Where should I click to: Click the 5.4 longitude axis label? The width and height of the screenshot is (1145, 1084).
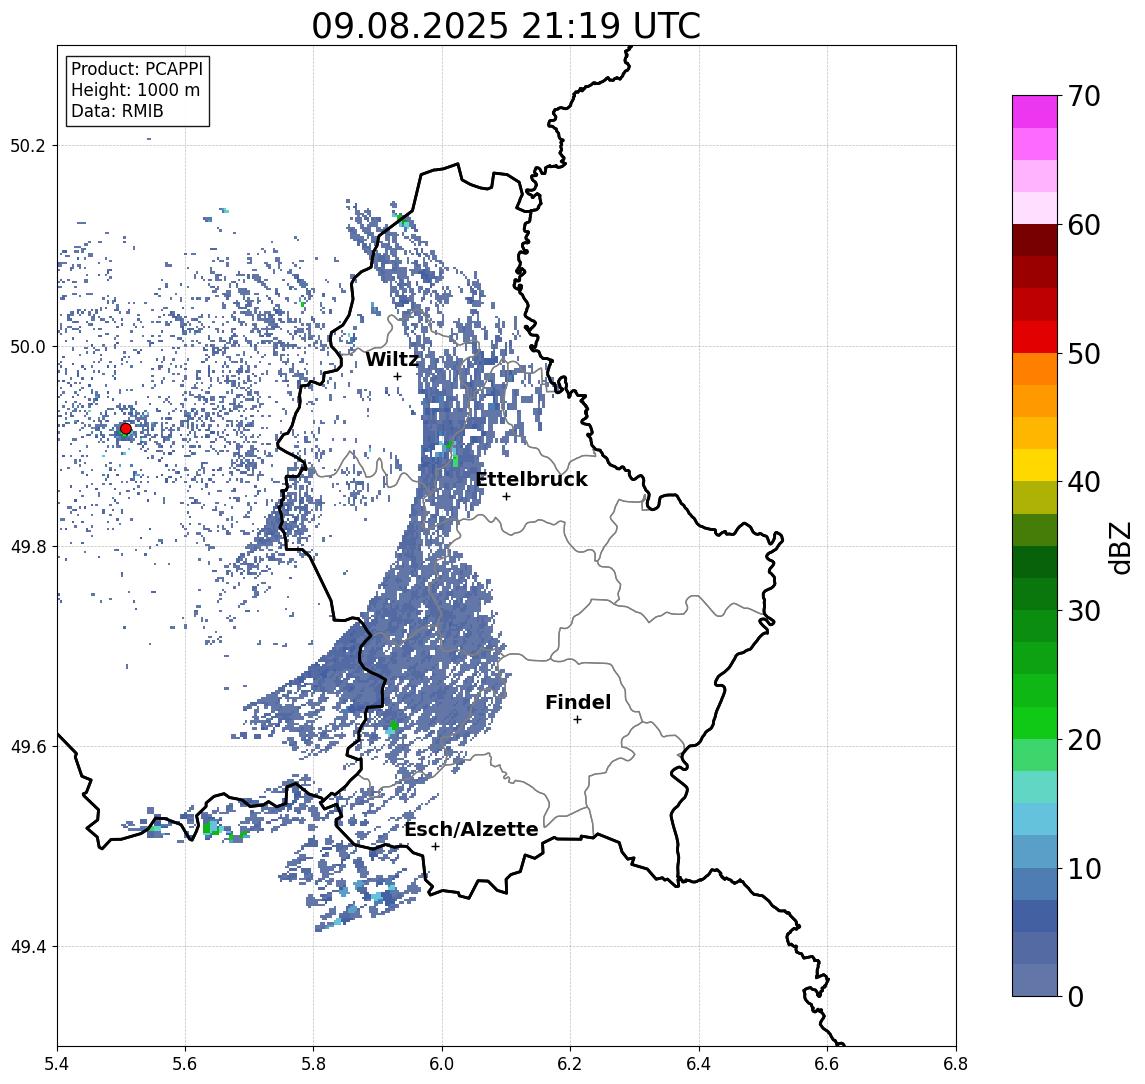click(57, 1064)
